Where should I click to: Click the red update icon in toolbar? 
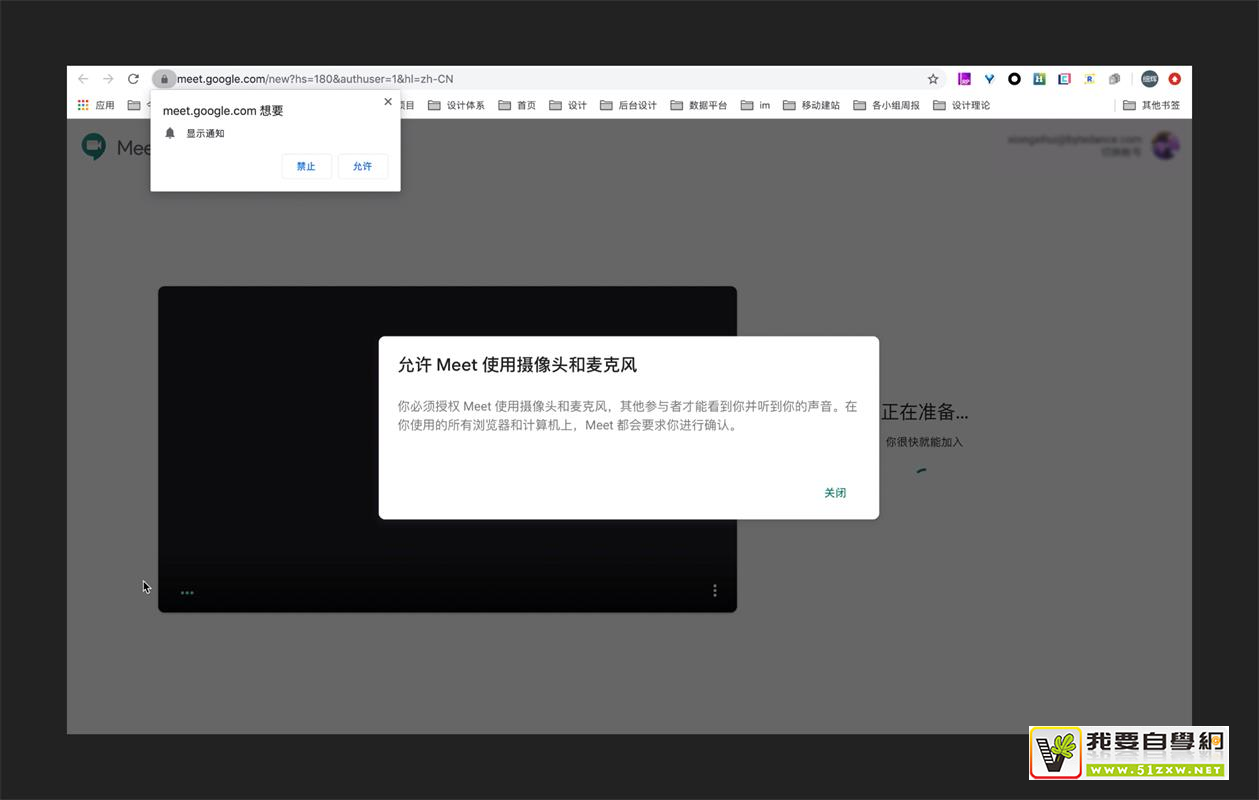(x=1175, y=79)
